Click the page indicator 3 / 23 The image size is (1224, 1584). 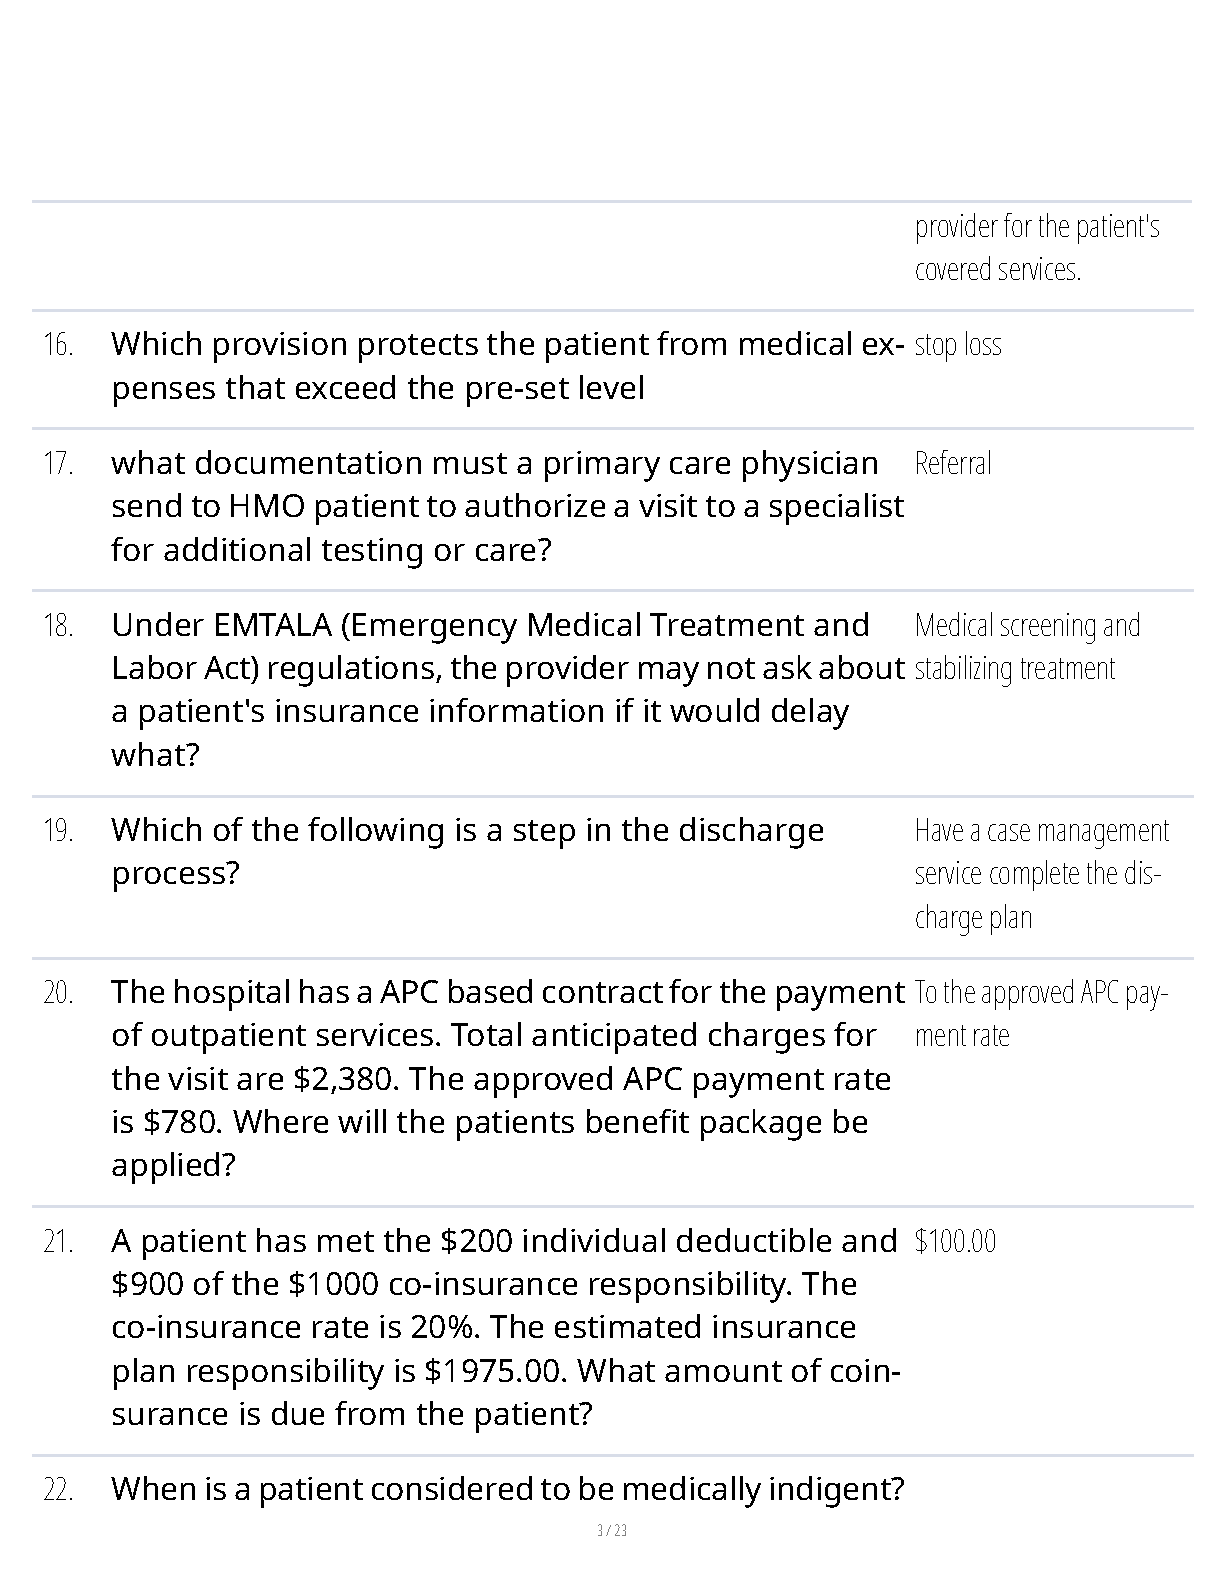(612, 1530)
